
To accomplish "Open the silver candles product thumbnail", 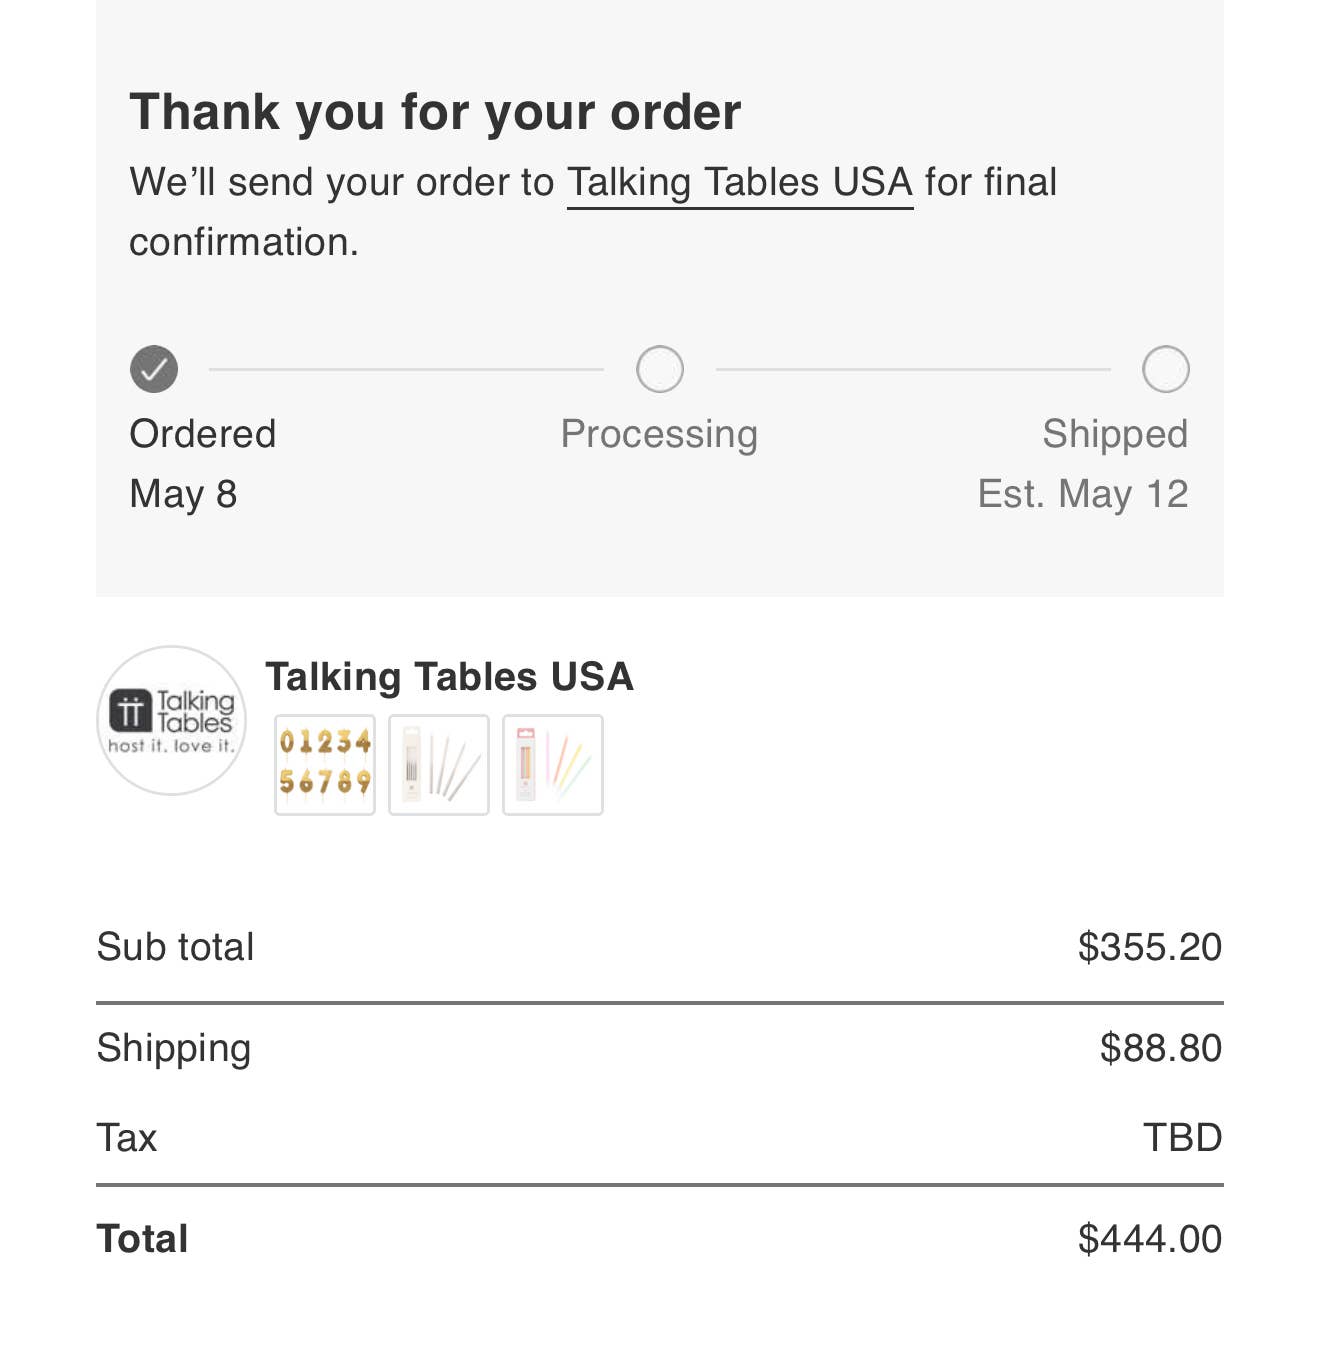I will coord(439,765).
